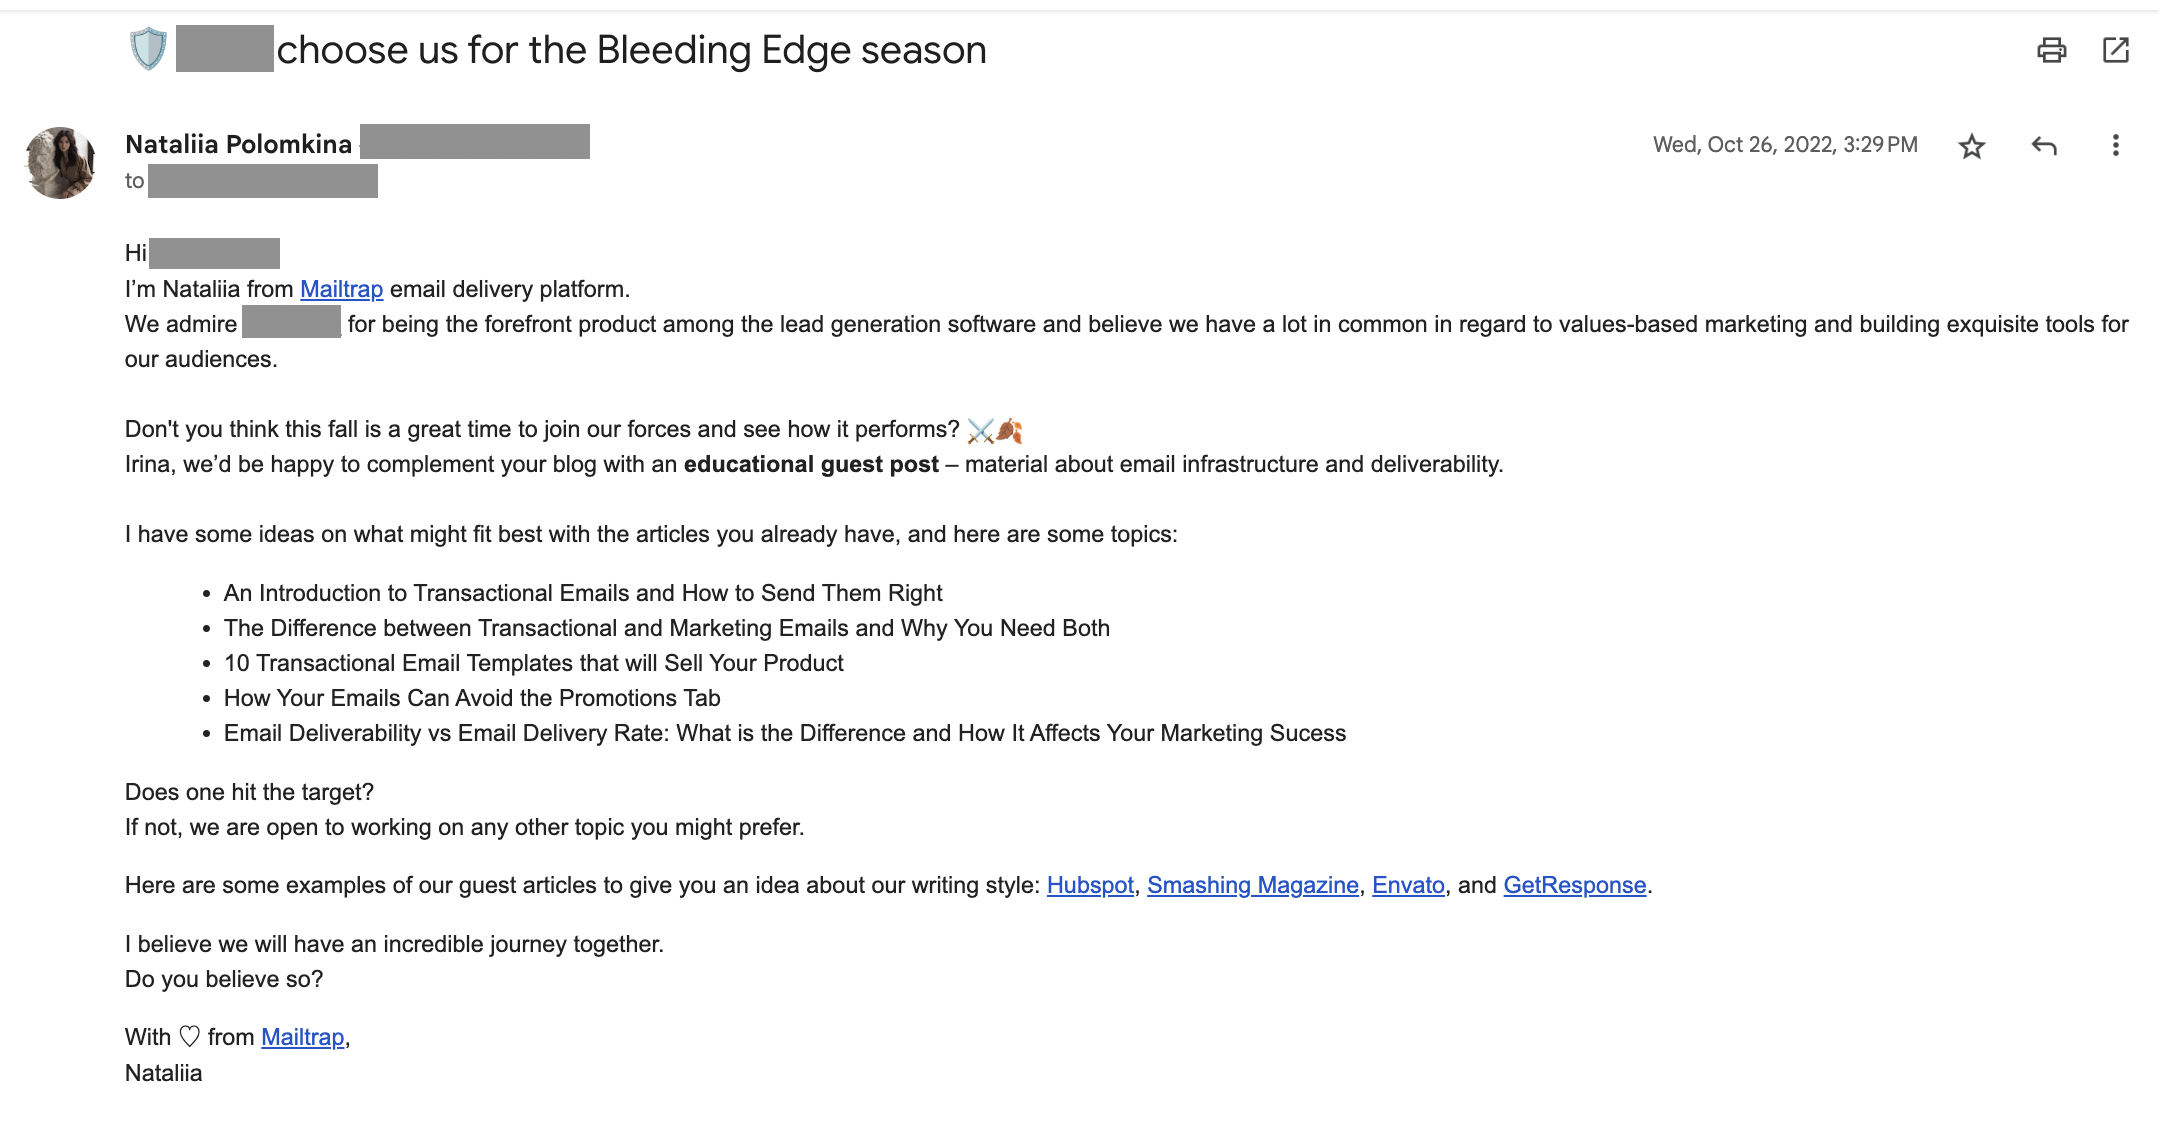The height and width of the screenshot is (1138, 2160).
Task: Click the heart symbol in the signature
Action: pos(187,1036)
